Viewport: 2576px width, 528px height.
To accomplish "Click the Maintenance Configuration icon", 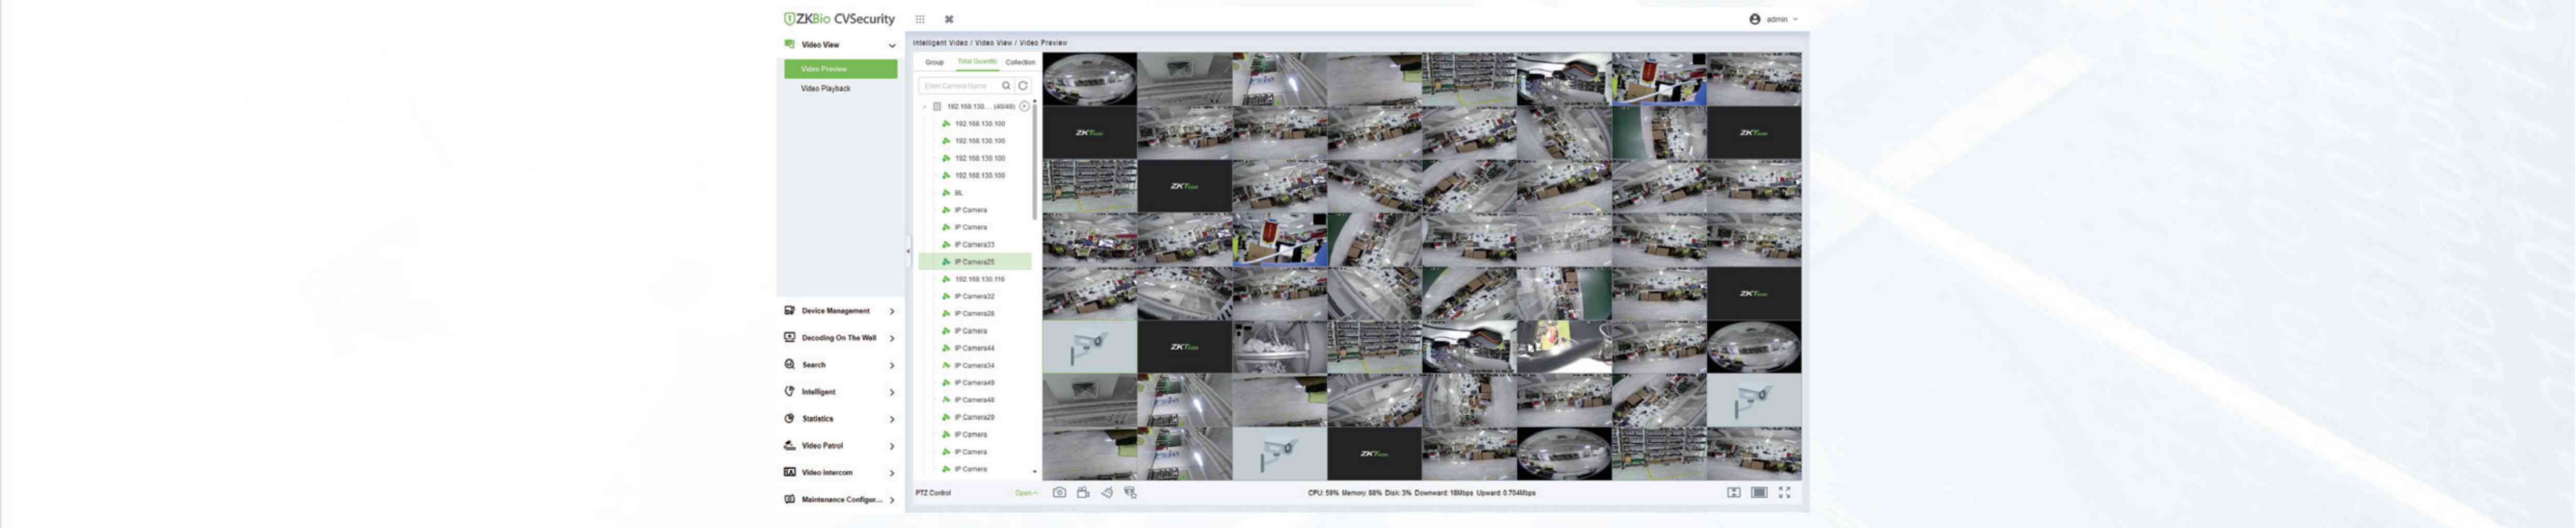I will click(x=789, y=499).
